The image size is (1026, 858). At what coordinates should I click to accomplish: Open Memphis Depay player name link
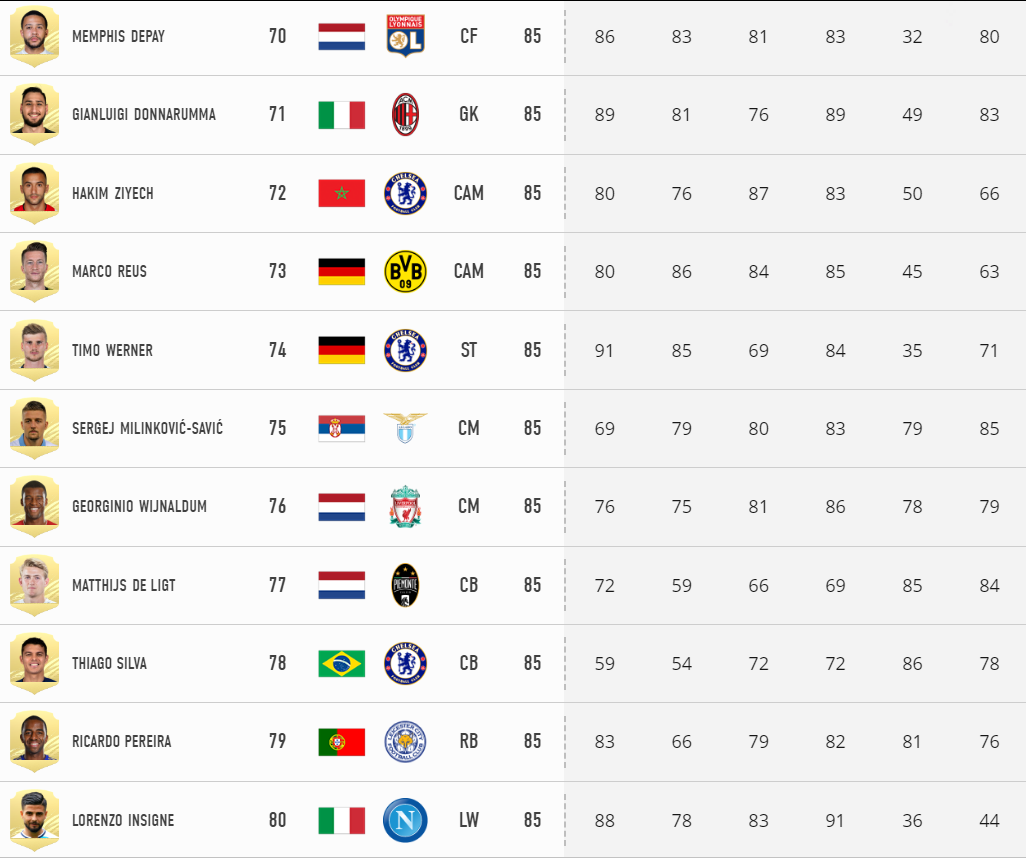coord(118,36)
